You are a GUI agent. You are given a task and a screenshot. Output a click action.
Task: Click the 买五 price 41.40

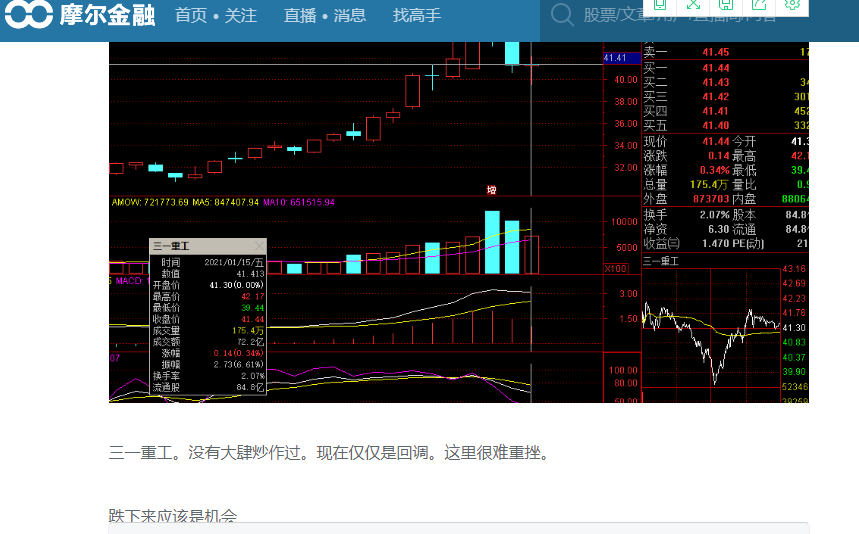(715, 125)
